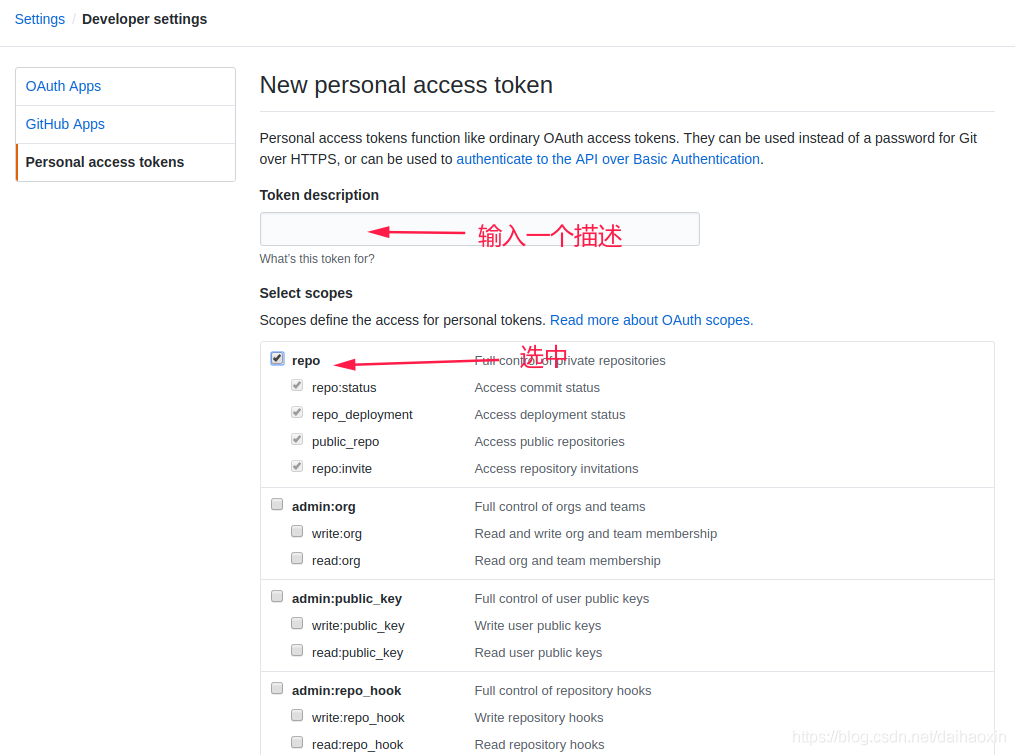
Task: Select Personal access tokens sidebar item
Action: [105, 162]
